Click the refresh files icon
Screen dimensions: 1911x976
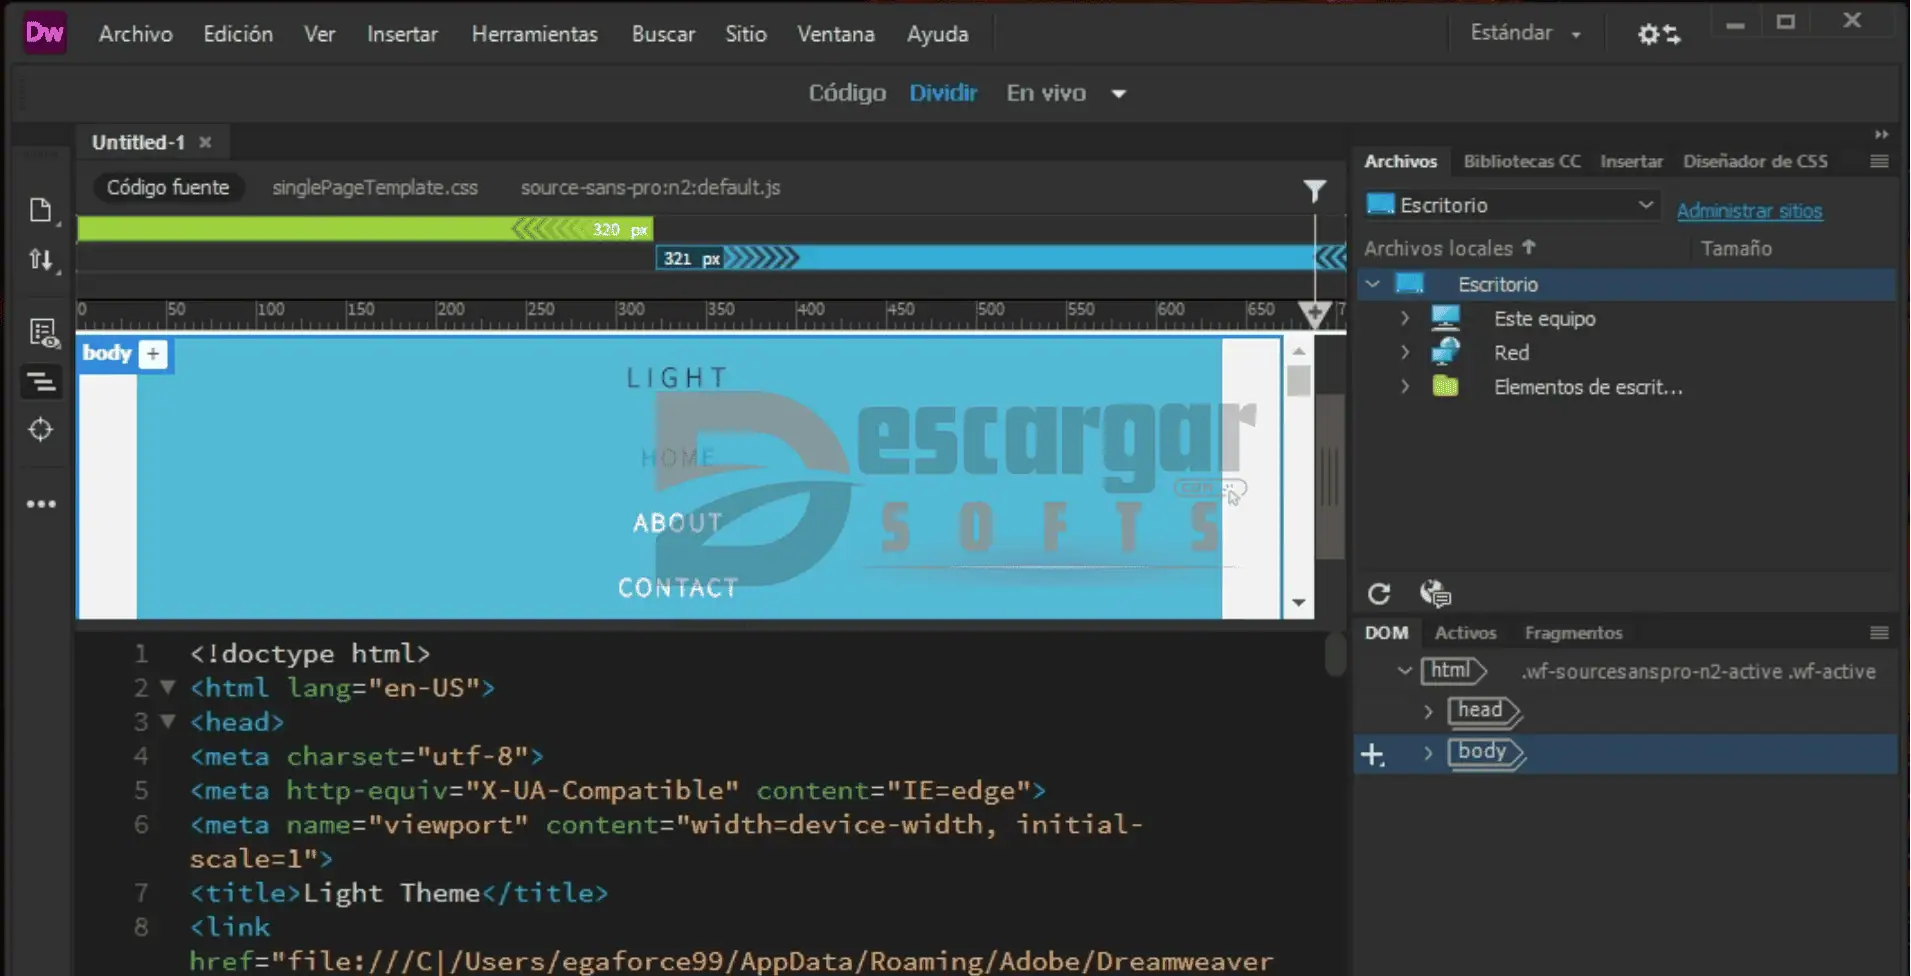click(x=1379, y=594)
